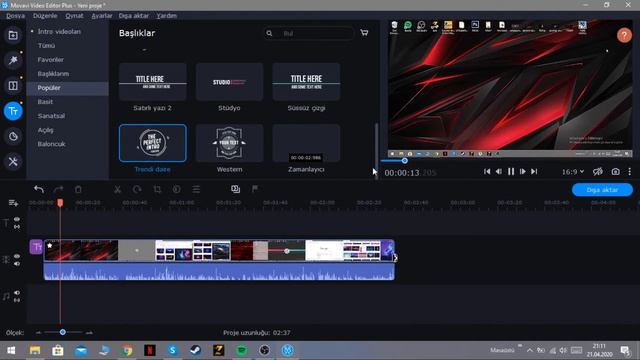
Task: Open the Filters sidebar tab with wand
Action: point(13,60)
